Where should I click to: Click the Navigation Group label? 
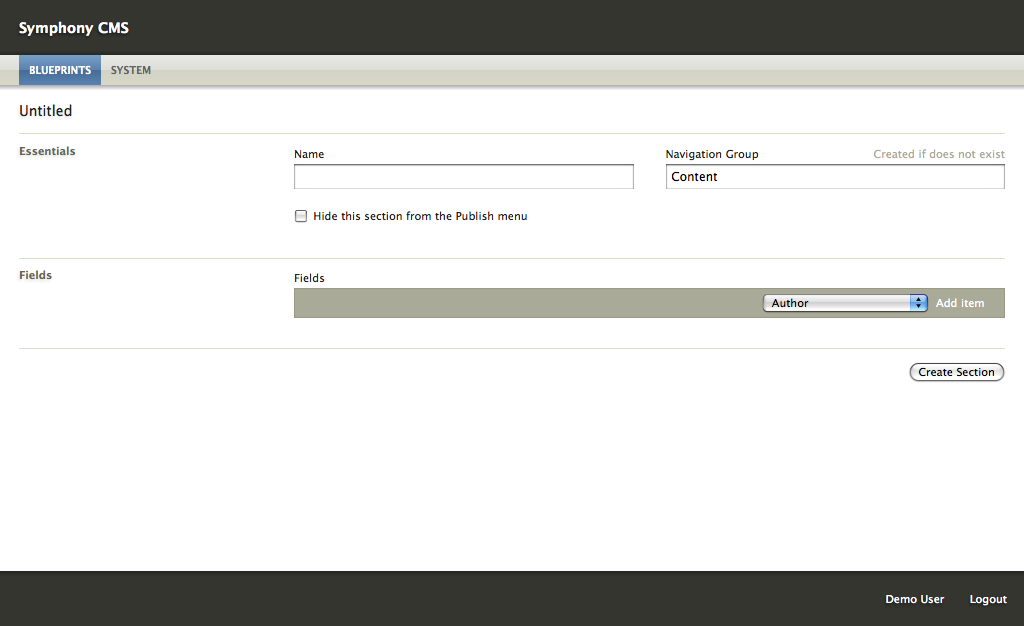(712, 154)
